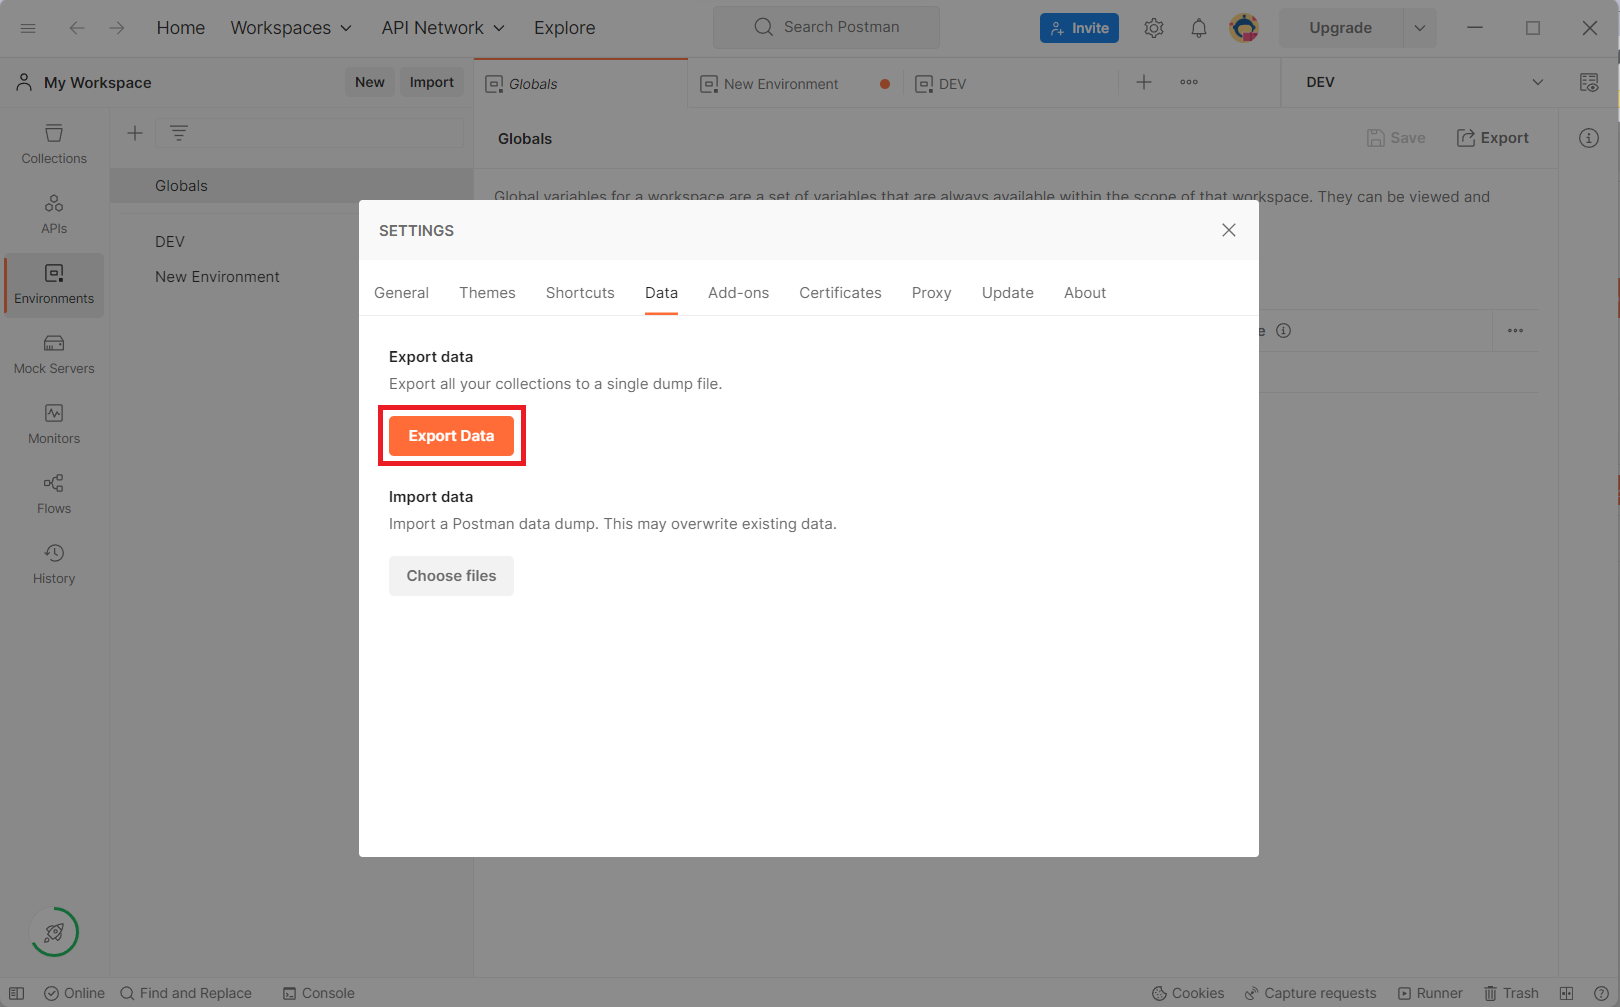The image size is (1620, 1007).
Task: Open the settings gear icon in header
Action: (1154, 28)
